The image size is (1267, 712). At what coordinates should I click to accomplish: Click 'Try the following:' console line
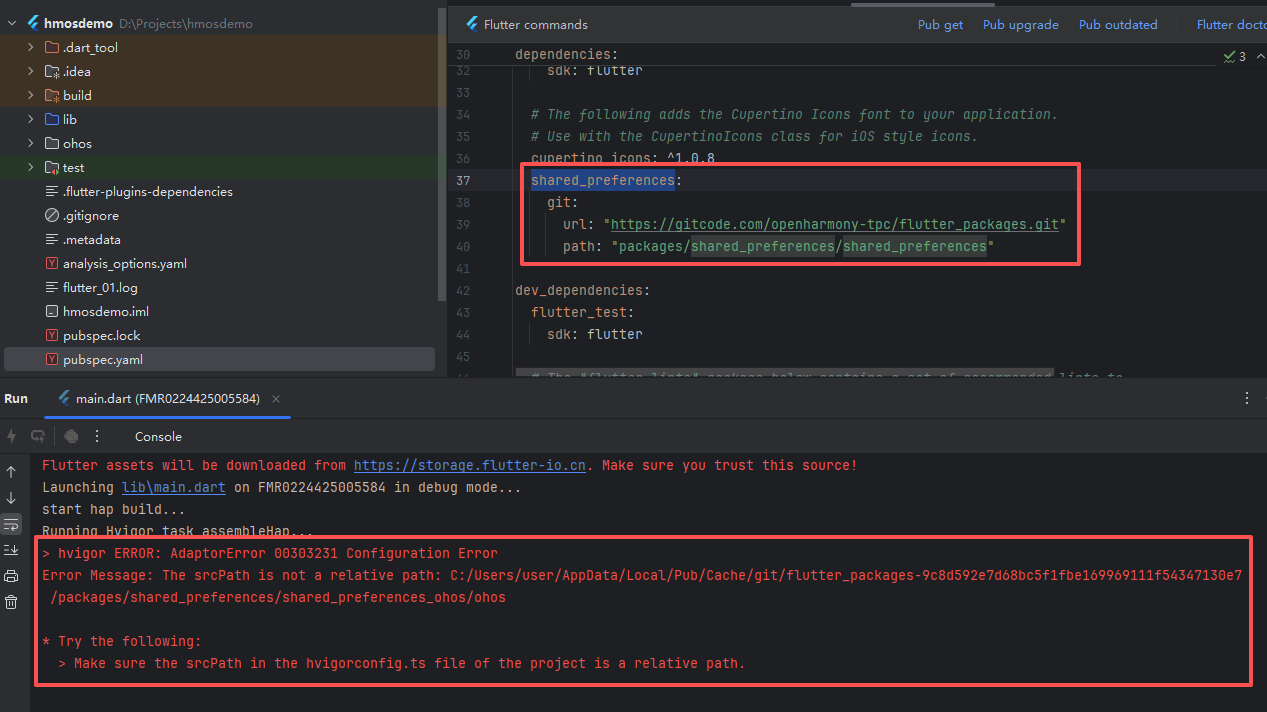(x=122, y=641)
